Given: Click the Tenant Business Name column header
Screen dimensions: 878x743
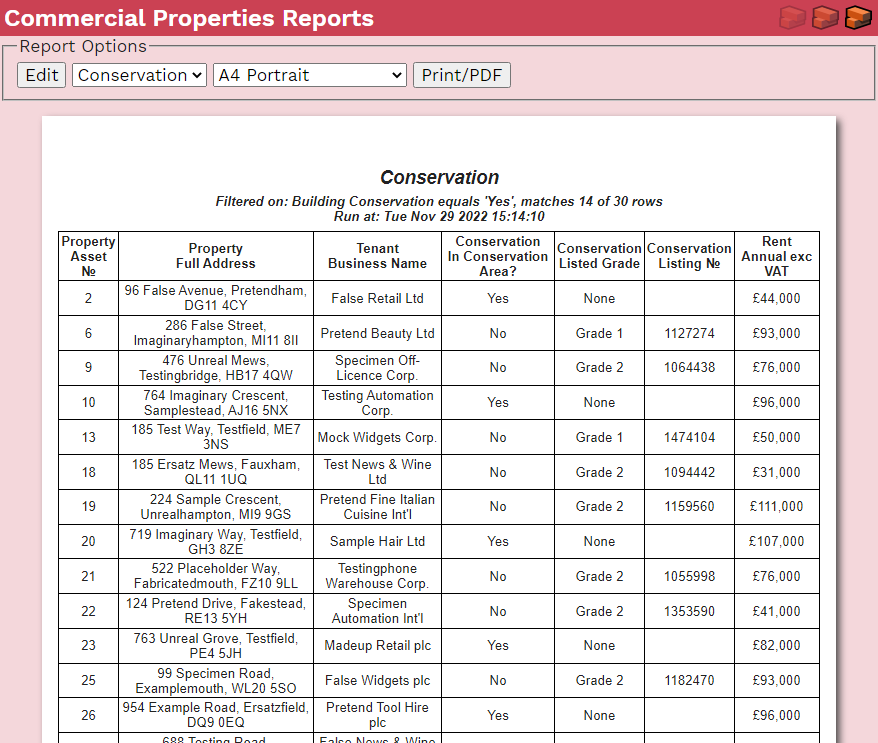Looking at the screenshot, I should click(x=377, y=256).
